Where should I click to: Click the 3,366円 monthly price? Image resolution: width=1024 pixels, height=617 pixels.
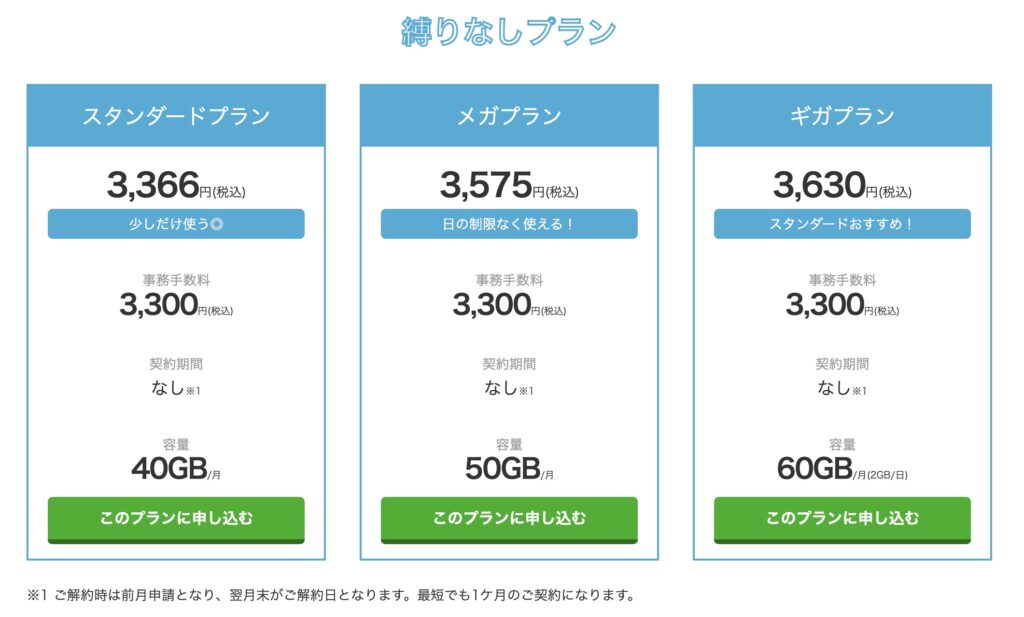(176, 185)
